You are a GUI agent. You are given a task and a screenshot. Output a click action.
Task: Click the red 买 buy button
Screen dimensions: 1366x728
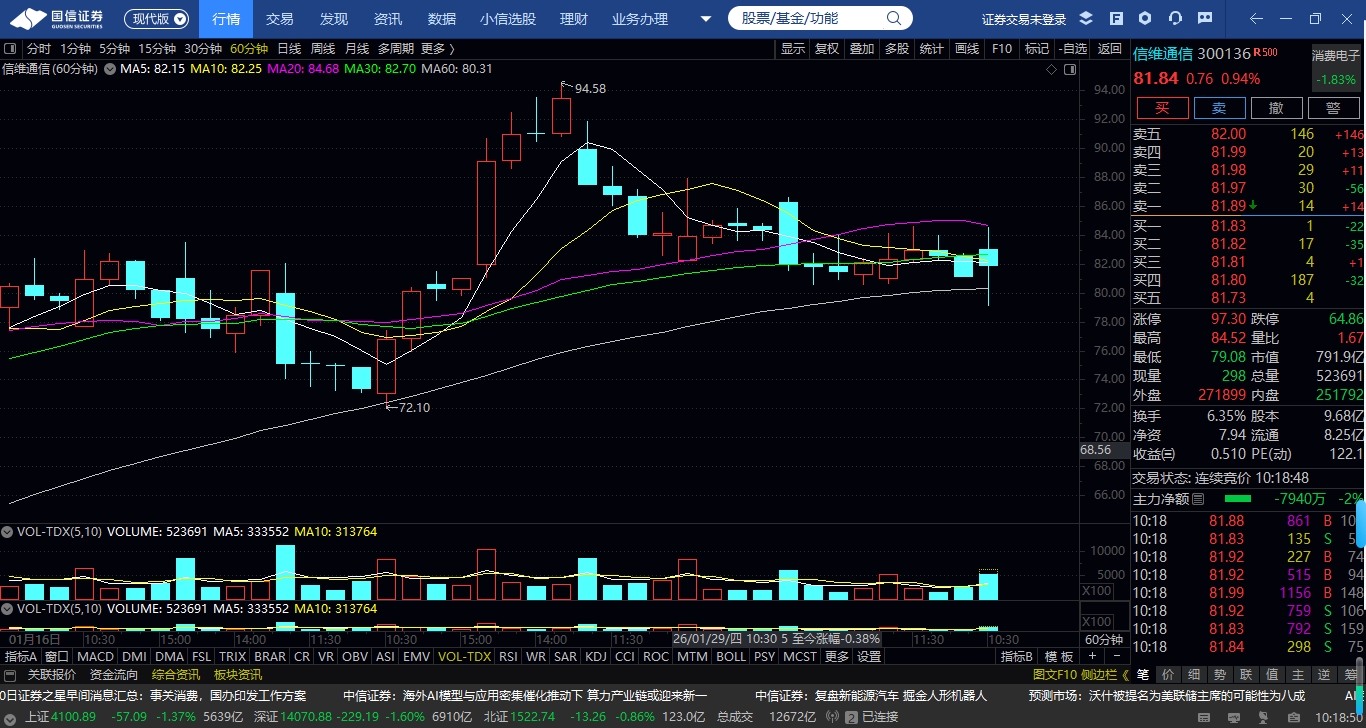[1161, 108]
